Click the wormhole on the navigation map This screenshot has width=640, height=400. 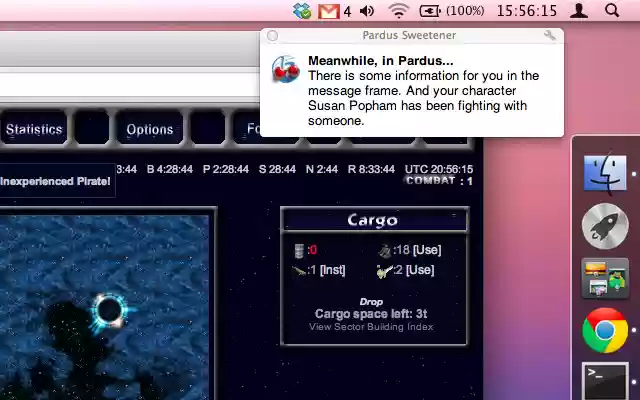pyautogui.click(x=109, y=310)
